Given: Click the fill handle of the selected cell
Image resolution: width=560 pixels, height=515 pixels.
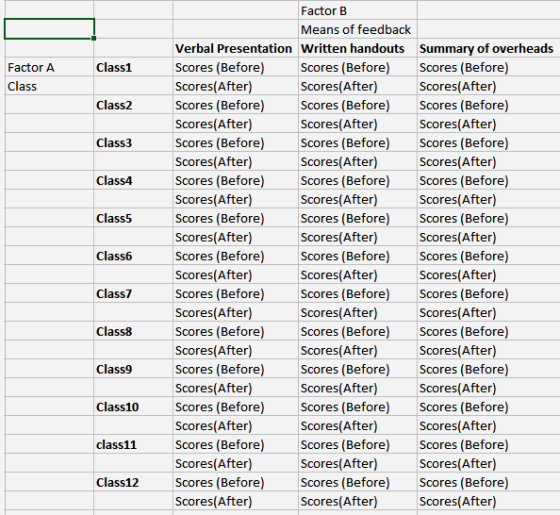Looking at the screenshot, I should pyautogui.click(x=94, y=38).
